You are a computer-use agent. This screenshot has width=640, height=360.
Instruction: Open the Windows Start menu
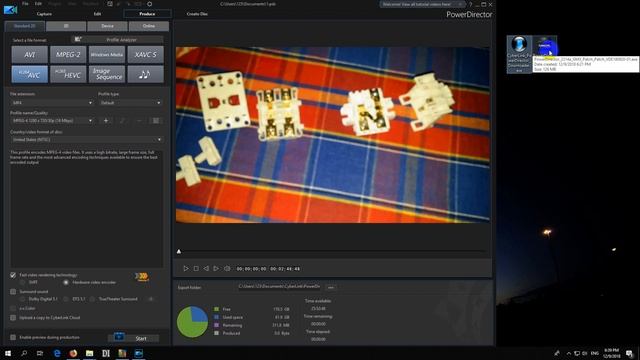tap(8, 353)
